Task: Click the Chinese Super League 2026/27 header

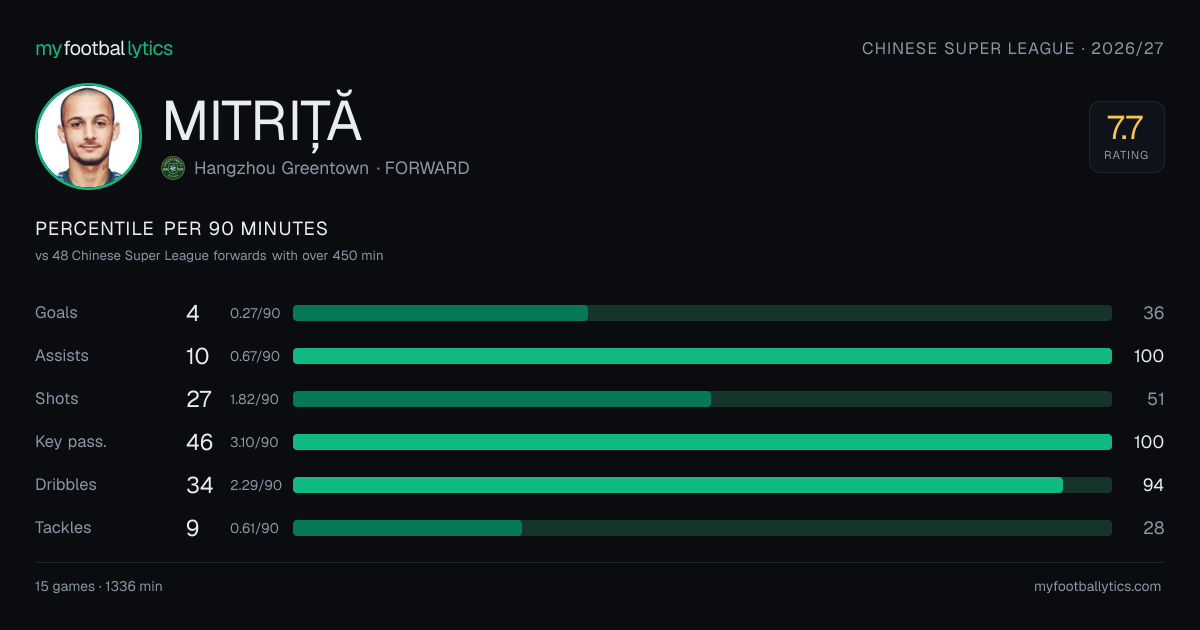Action: pos(1013,48)
